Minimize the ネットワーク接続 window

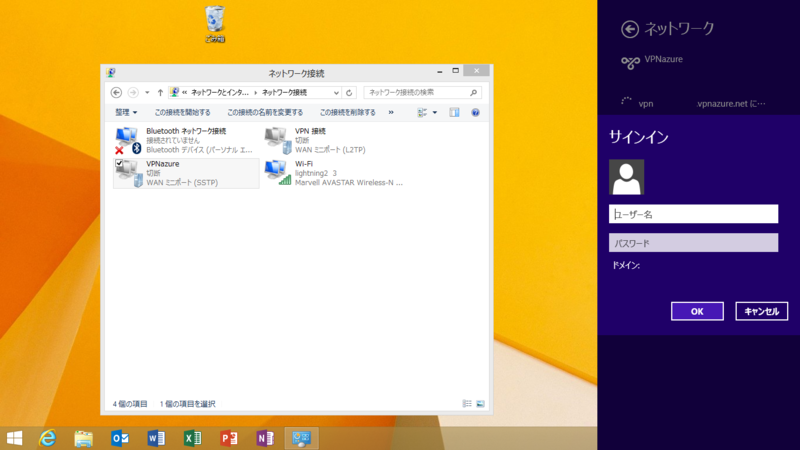pyautogui.click(x=439, y=71)
